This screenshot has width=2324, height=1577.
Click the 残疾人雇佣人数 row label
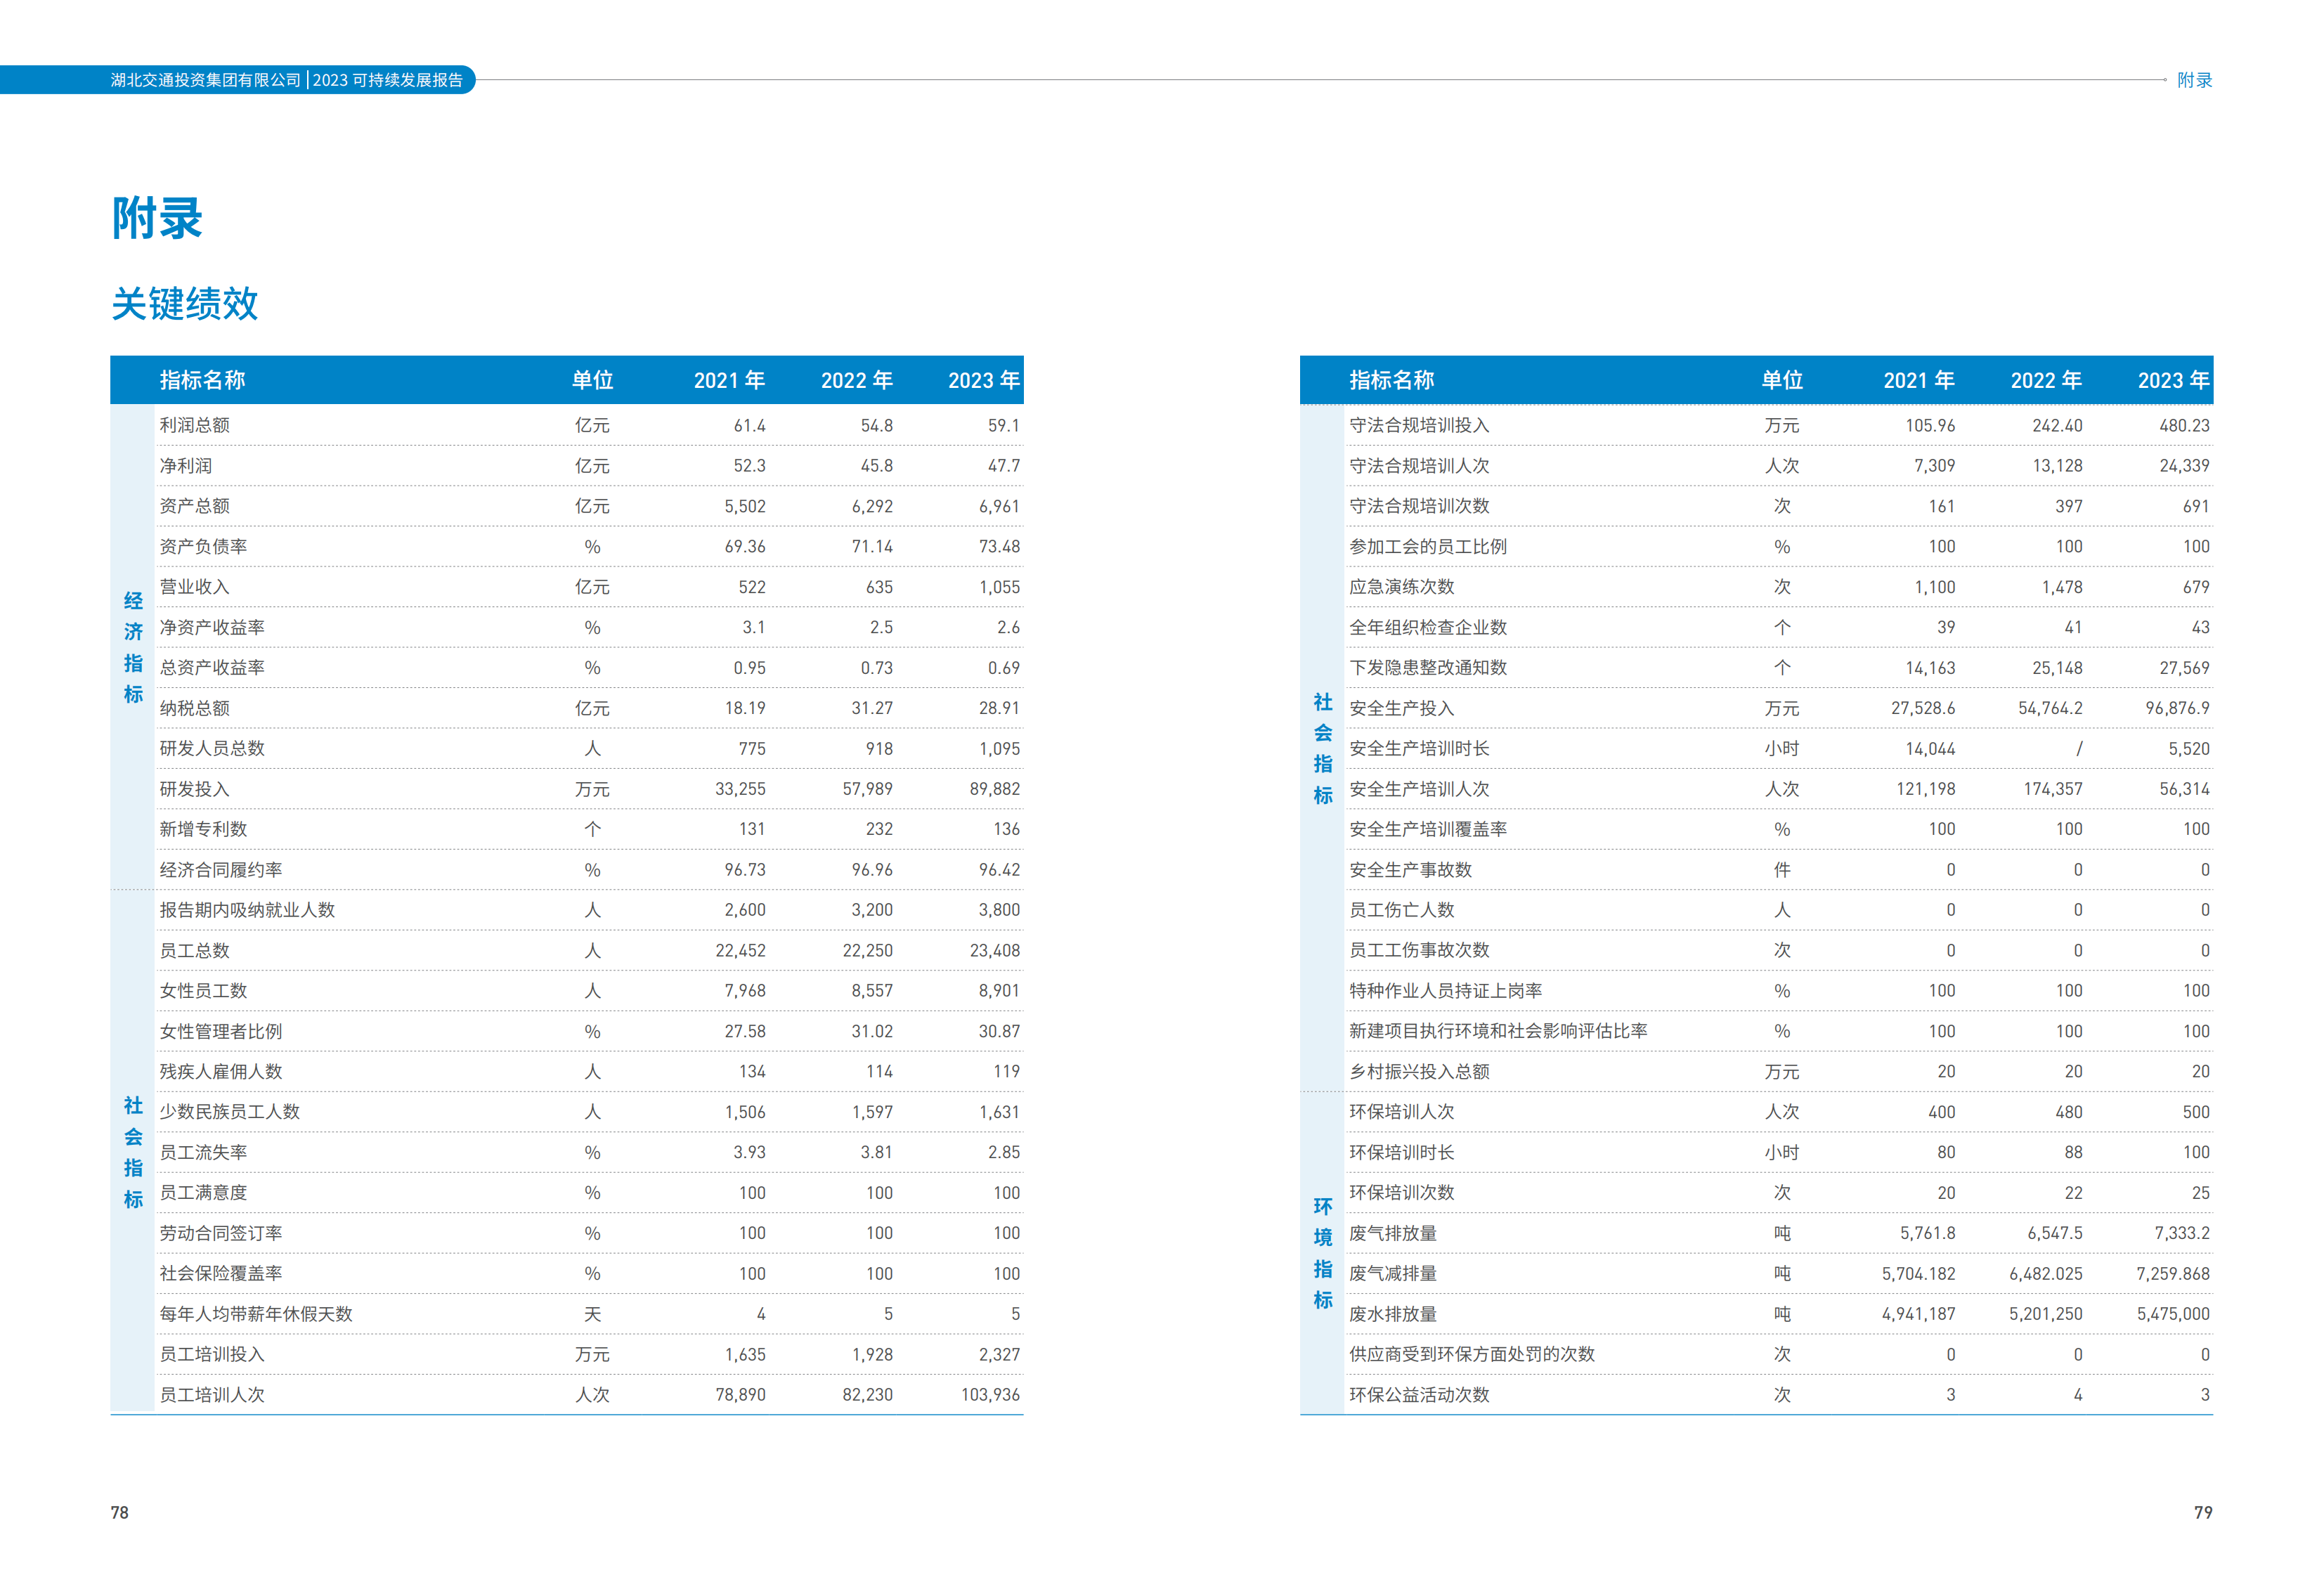click(x=221, y=1071)
